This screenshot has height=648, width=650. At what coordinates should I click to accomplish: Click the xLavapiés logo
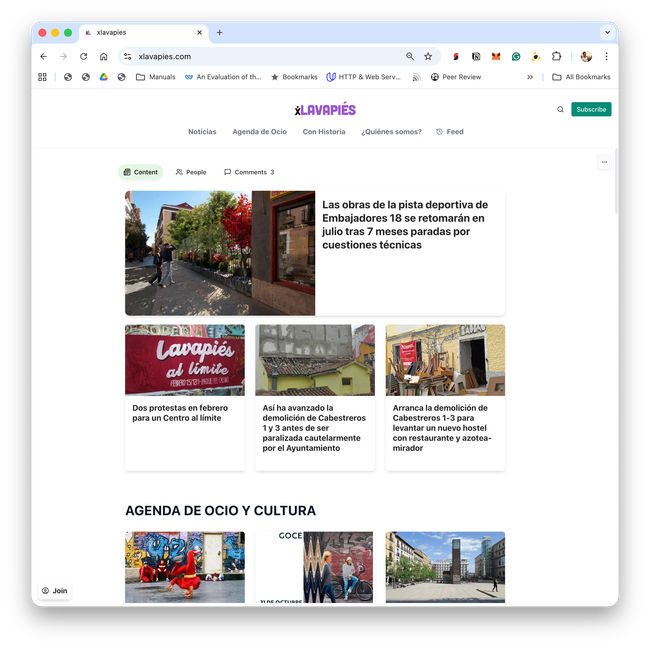coord(325,109)
